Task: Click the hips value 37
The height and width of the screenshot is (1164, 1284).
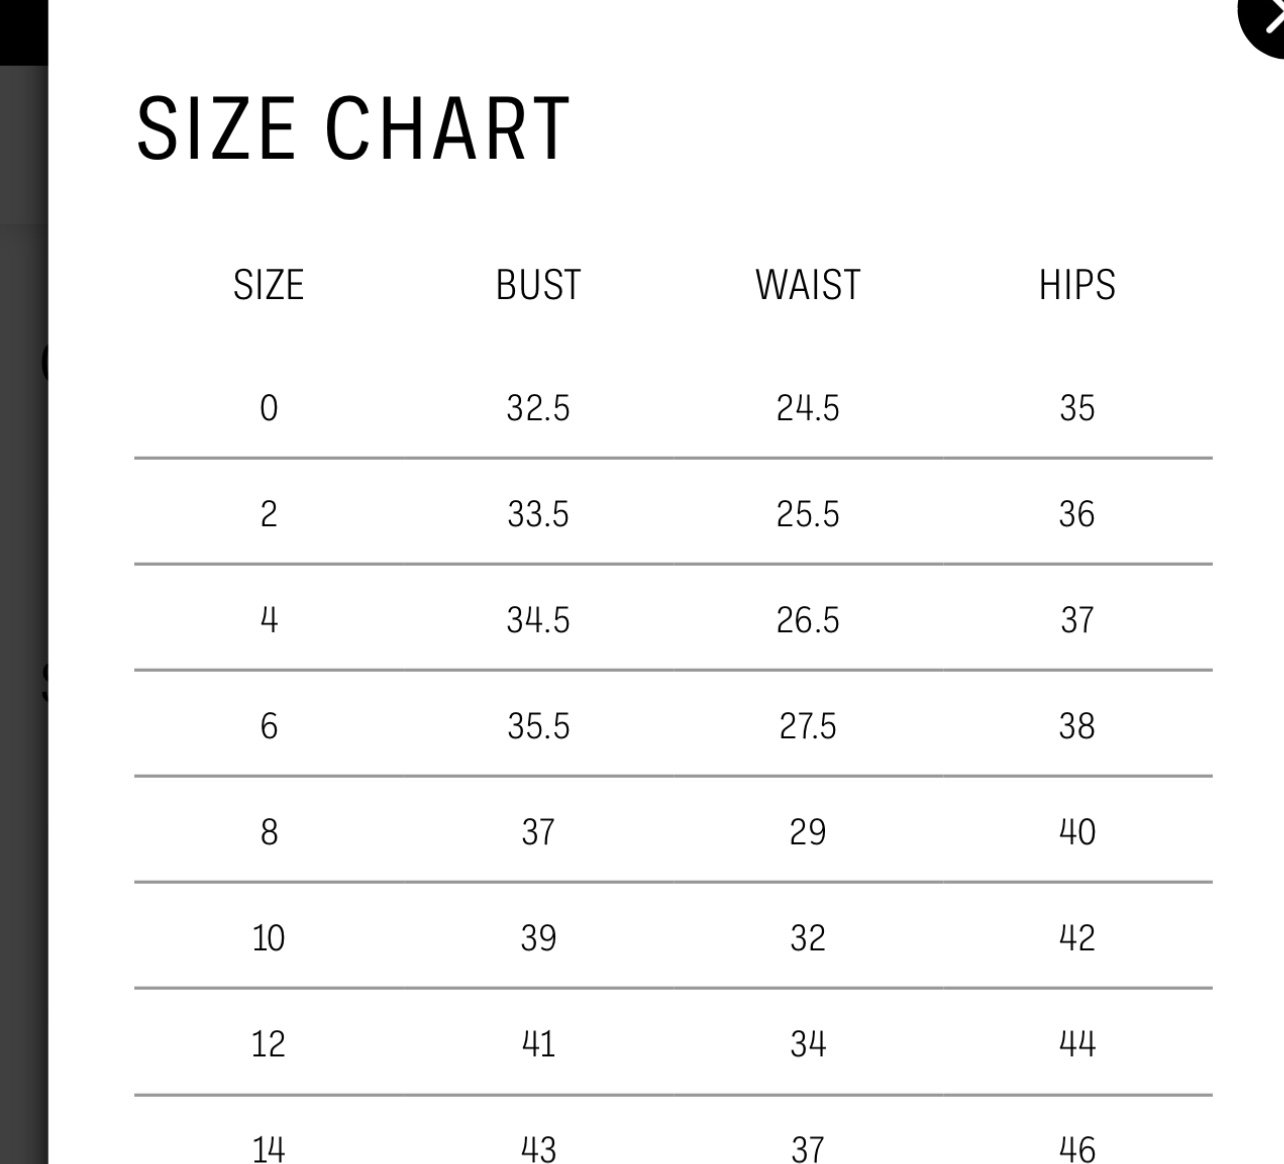Action: coord(1077,620)
